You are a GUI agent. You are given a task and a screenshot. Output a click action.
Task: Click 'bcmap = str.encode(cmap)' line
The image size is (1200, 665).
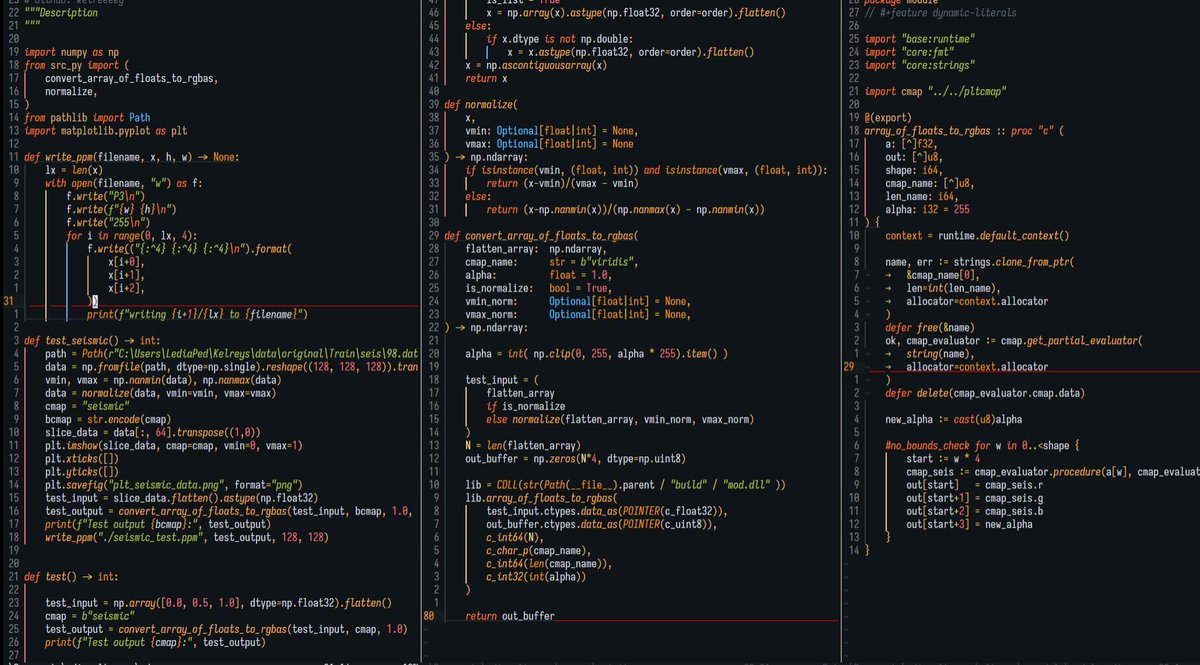click(x=108, y=420)
